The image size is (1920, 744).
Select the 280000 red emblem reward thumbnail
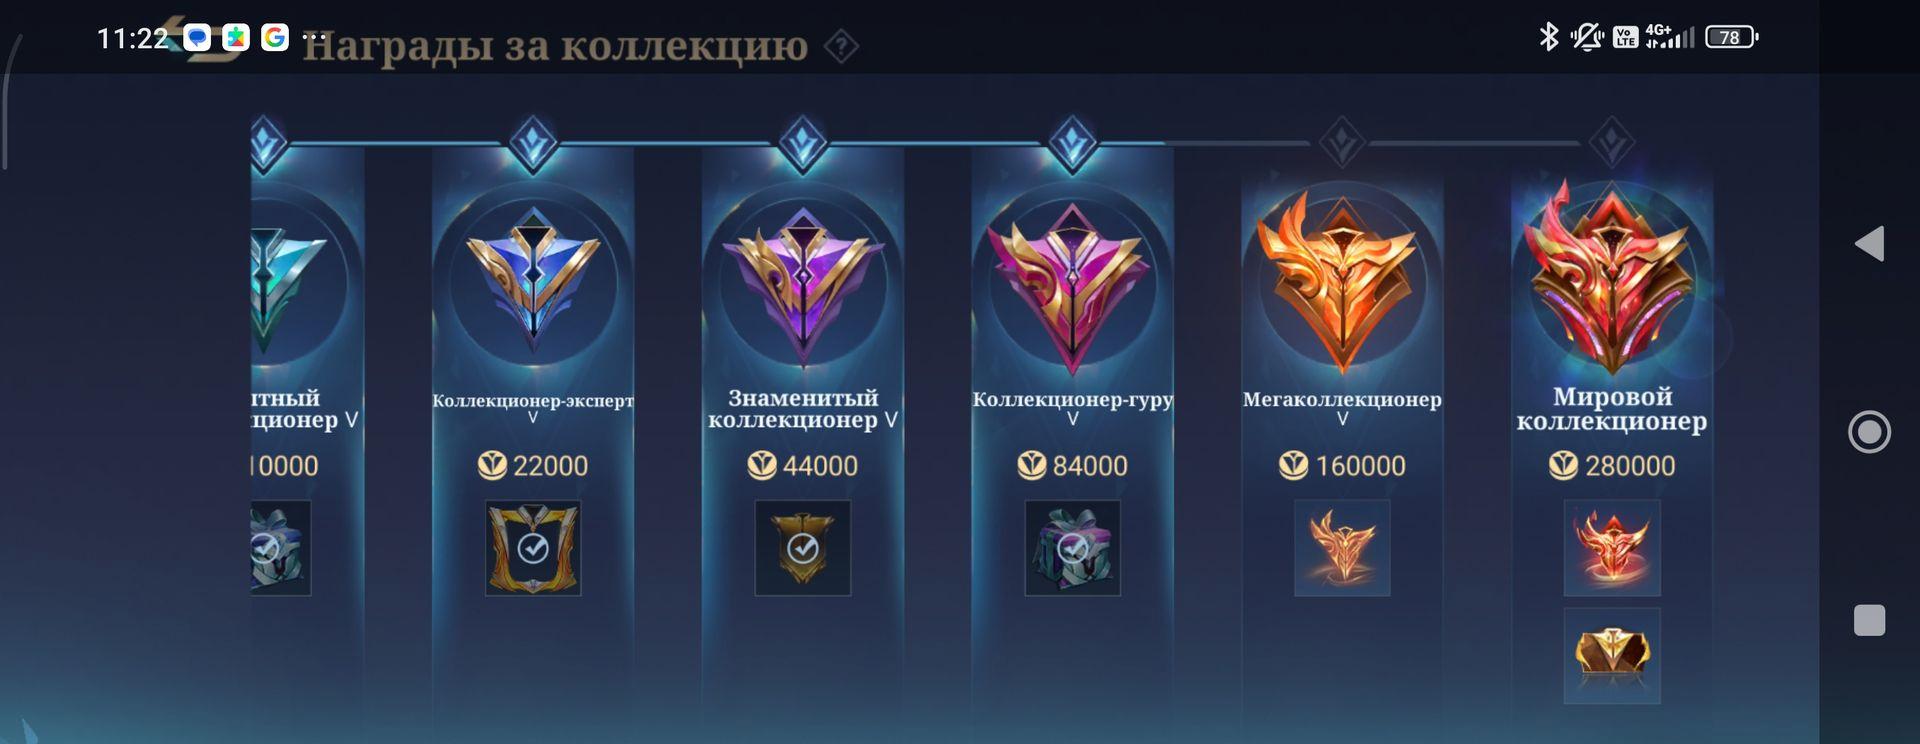click(1612, 548)
